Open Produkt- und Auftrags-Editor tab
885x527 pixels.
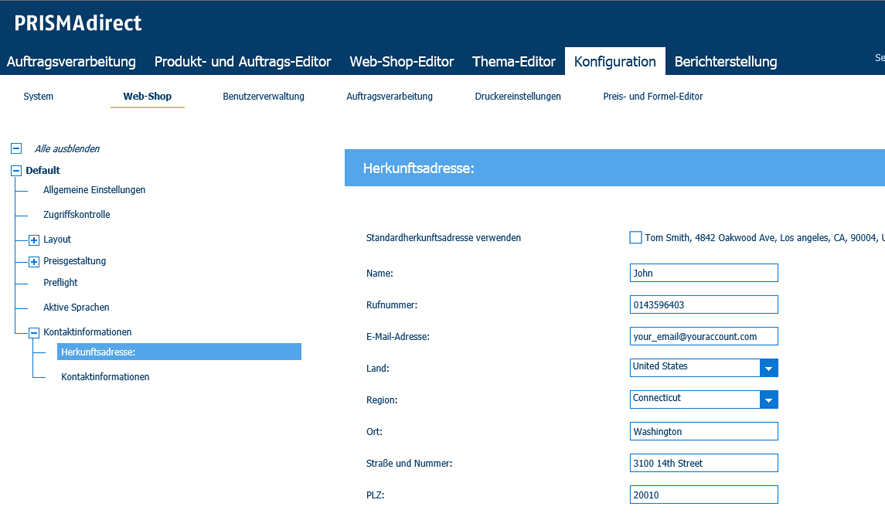(x=243, y=62)
